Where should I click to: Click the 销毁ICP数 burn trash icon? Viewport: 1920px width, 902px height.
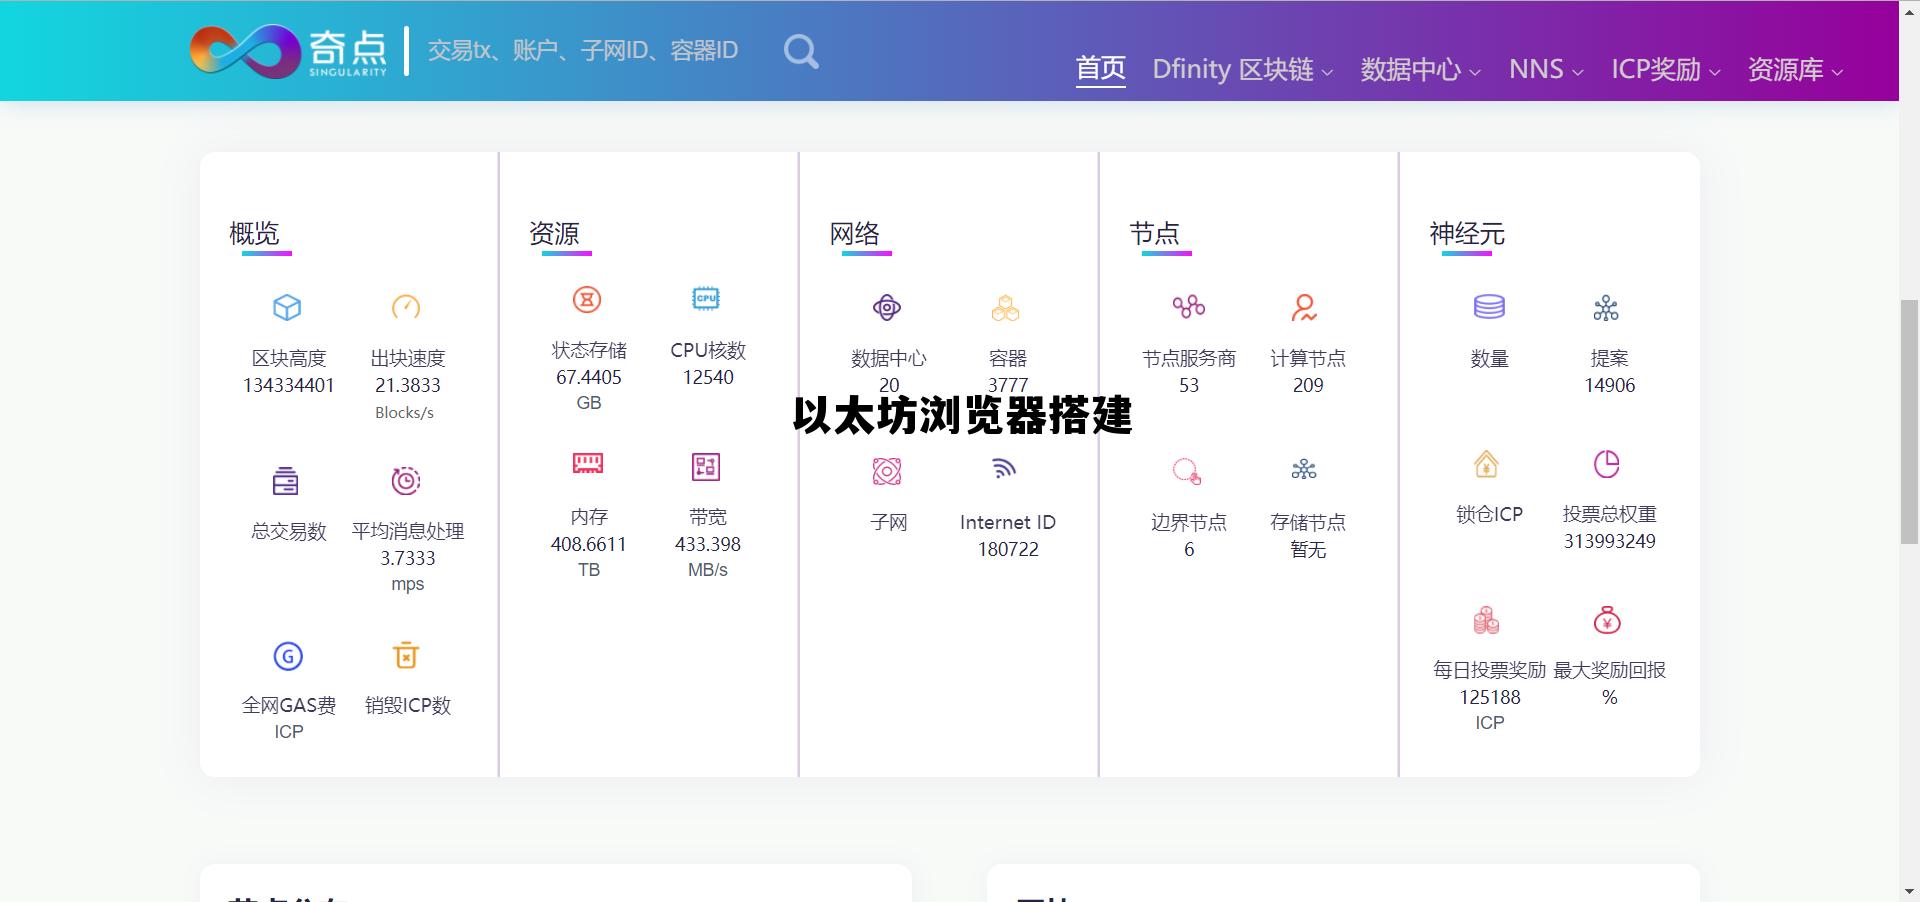click(406, 655)
